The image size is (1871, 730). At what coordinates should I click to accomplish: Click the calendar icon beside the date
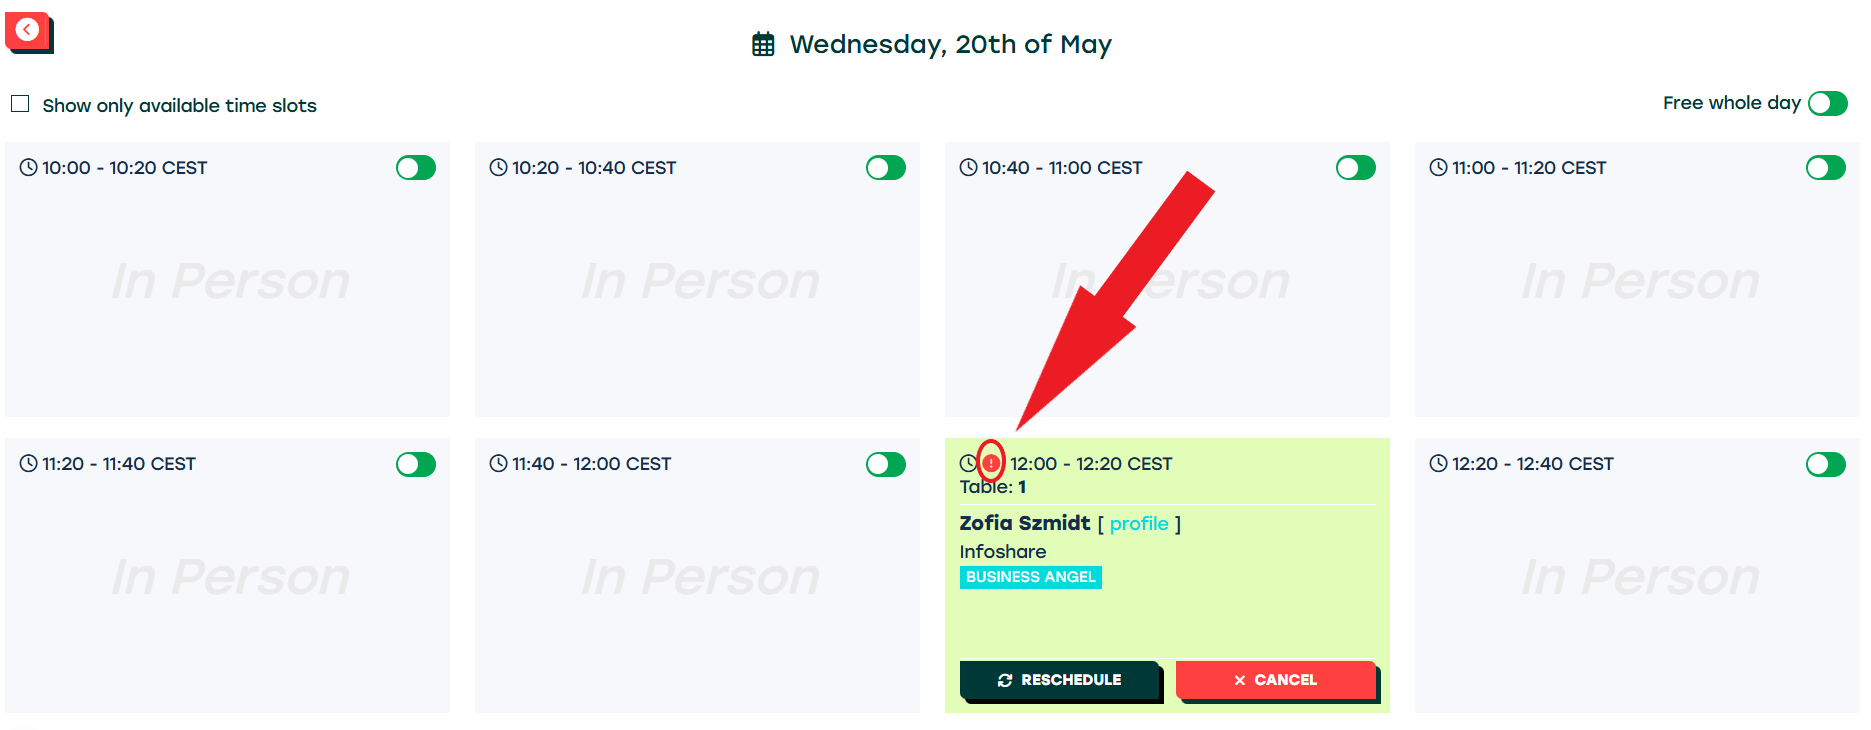point(763,45)
